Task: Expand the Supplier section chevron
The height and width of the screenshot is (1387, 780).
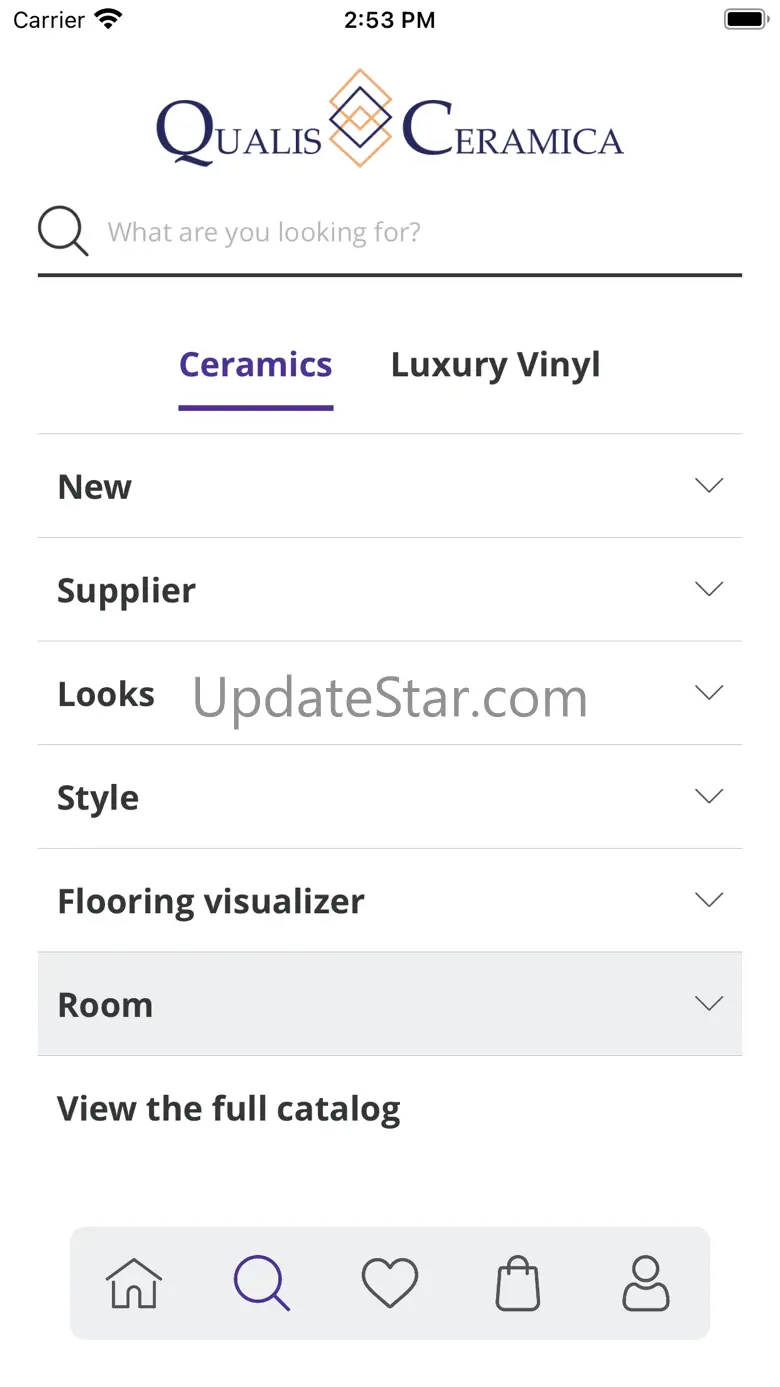Action: [x=708, y=589]
